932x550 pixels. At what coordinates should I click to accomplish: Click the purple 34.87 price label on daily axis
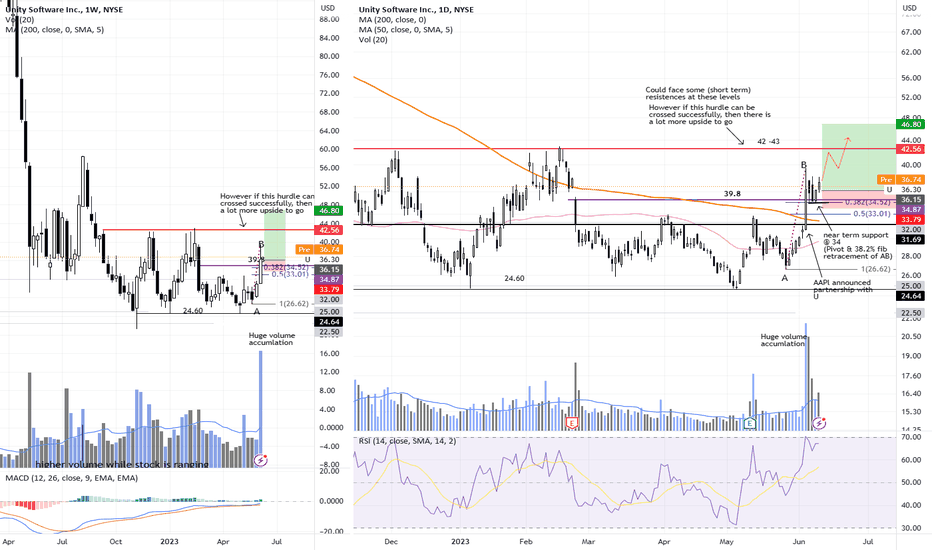911,209
